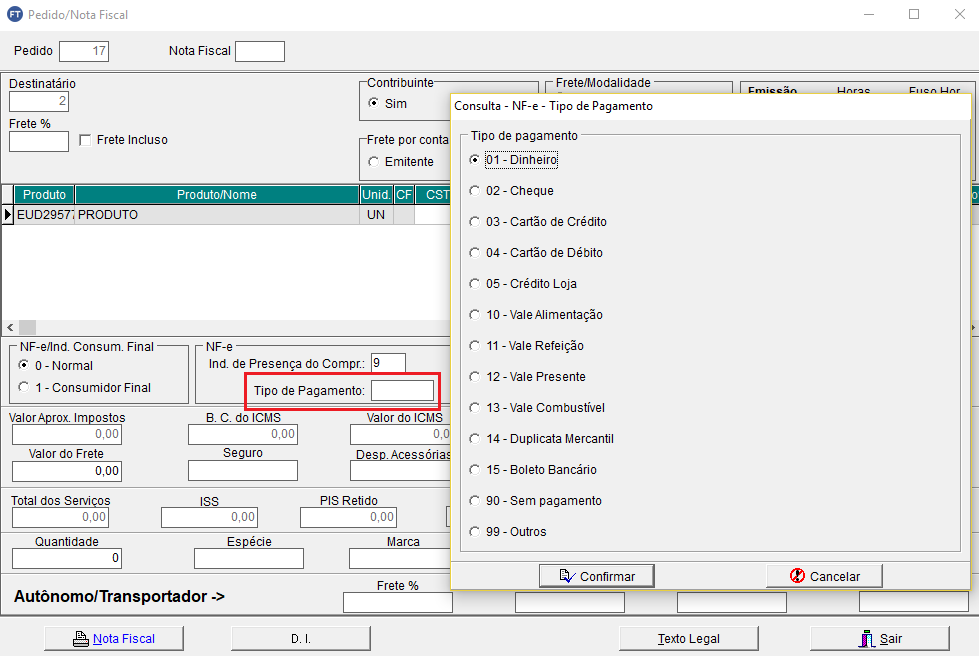Click the Nota Fiscal printer button
Viewport: 979px width, 656px height.
point(114,639)
